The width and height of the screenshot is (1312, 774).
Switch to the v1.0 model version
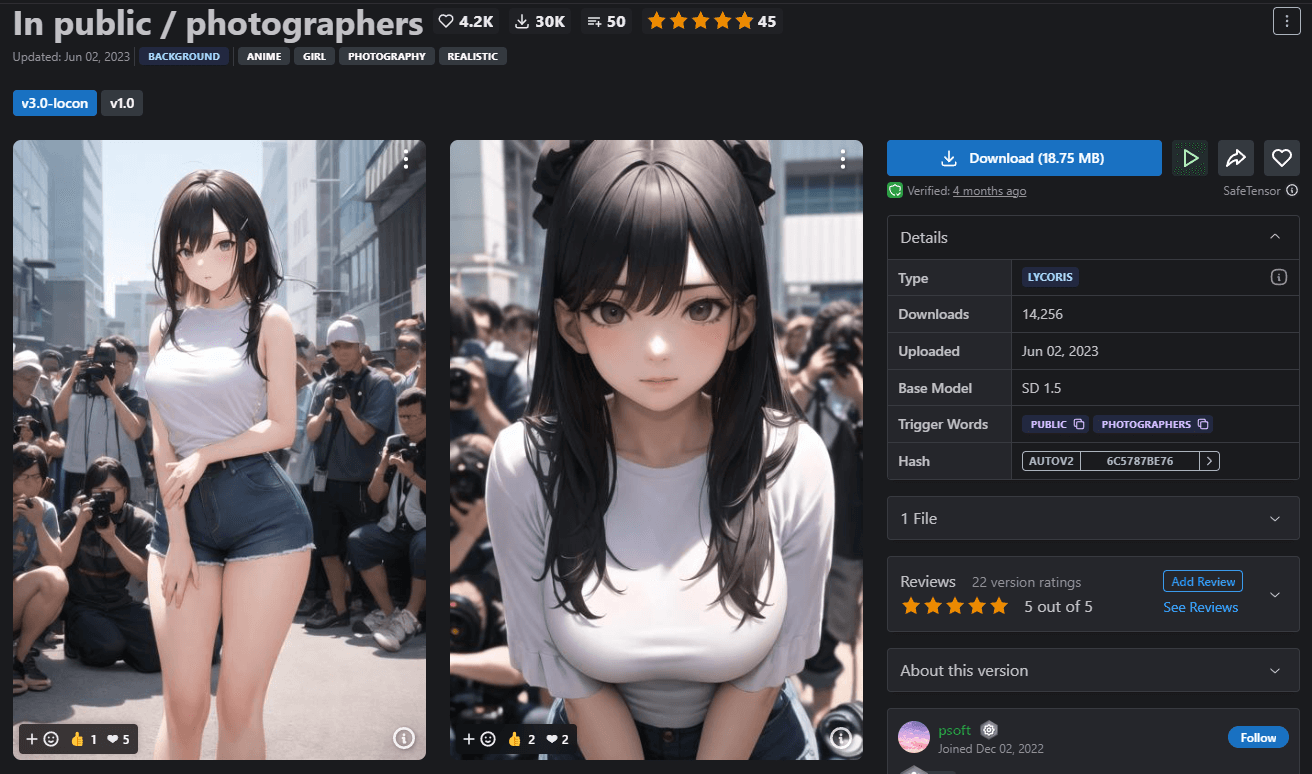pos(121,102)
